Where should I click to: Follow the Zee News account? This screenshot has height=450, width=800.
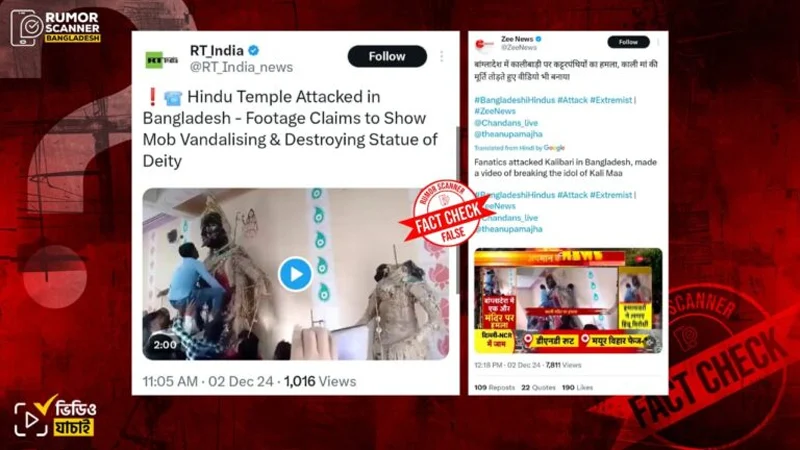click(x=628, y=42)
